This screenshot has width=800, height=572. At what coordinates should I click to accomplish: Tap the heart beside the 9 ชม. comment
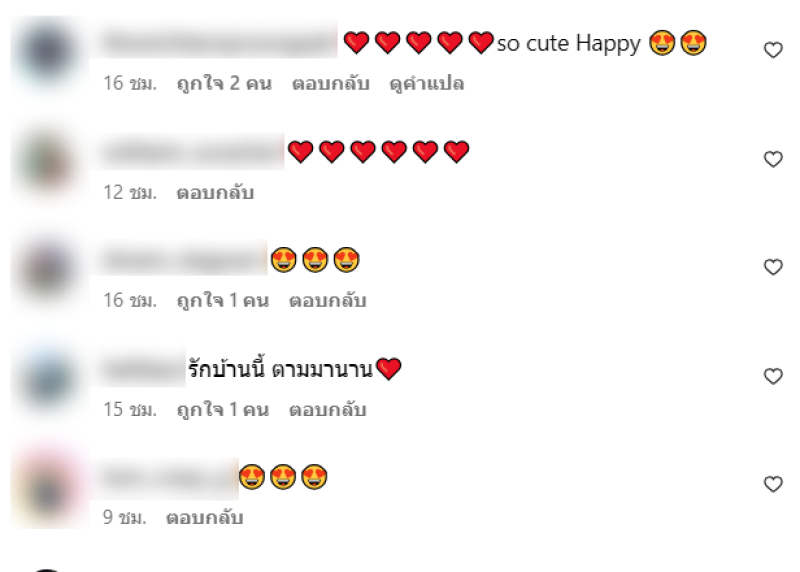click(x=773, y=484)
